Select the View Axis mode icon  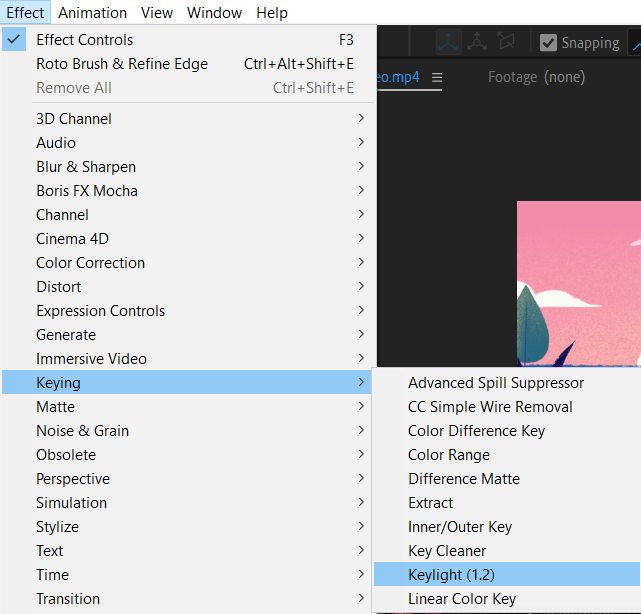(506, 42)
